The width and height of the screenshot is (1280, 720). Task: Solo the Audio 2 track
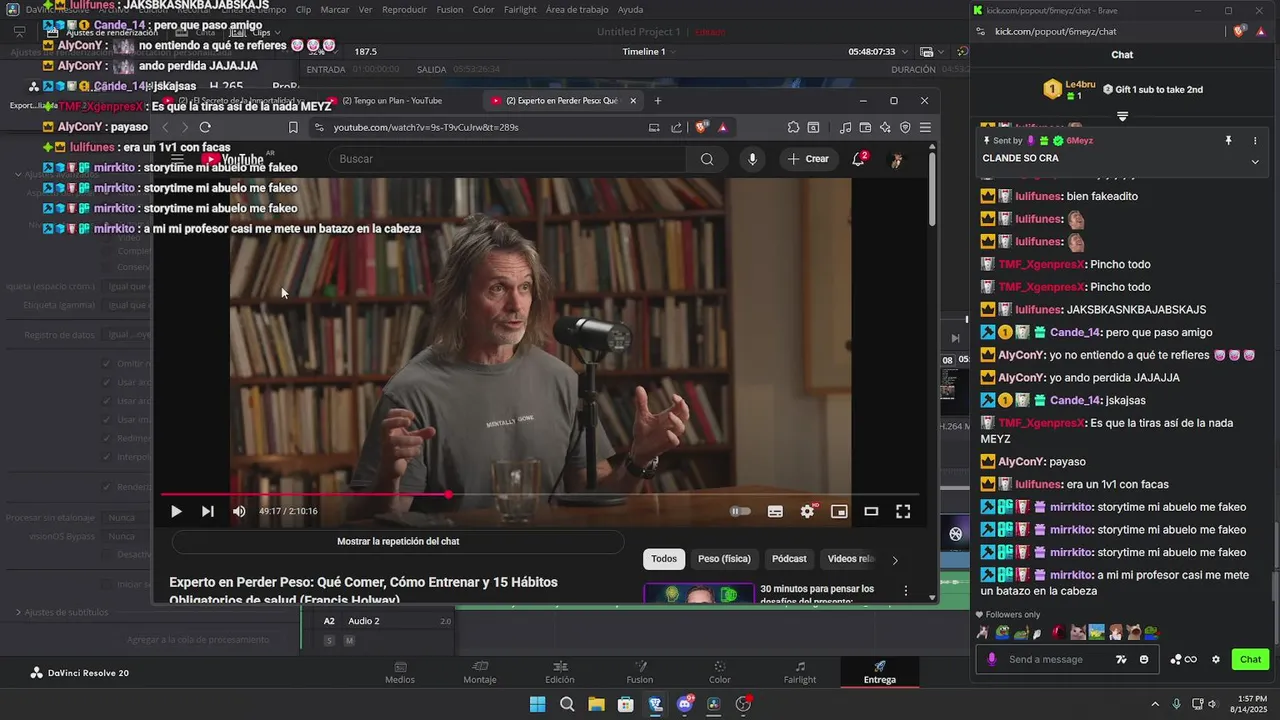point(329,641)
